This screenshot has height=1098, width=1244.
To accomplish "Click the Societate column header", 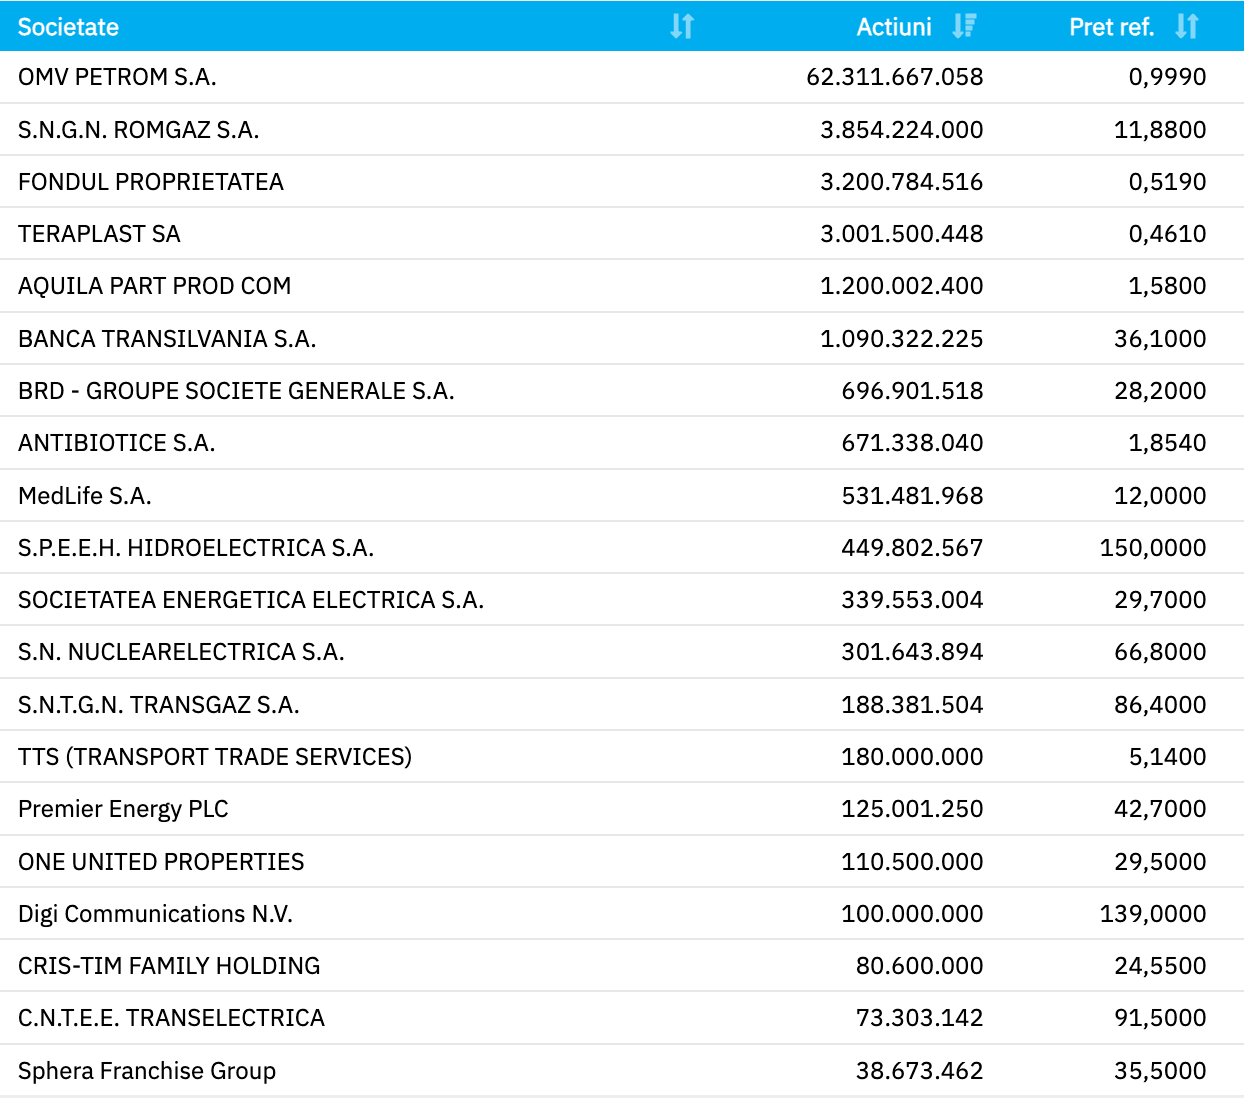I will [x=68, y=27].
